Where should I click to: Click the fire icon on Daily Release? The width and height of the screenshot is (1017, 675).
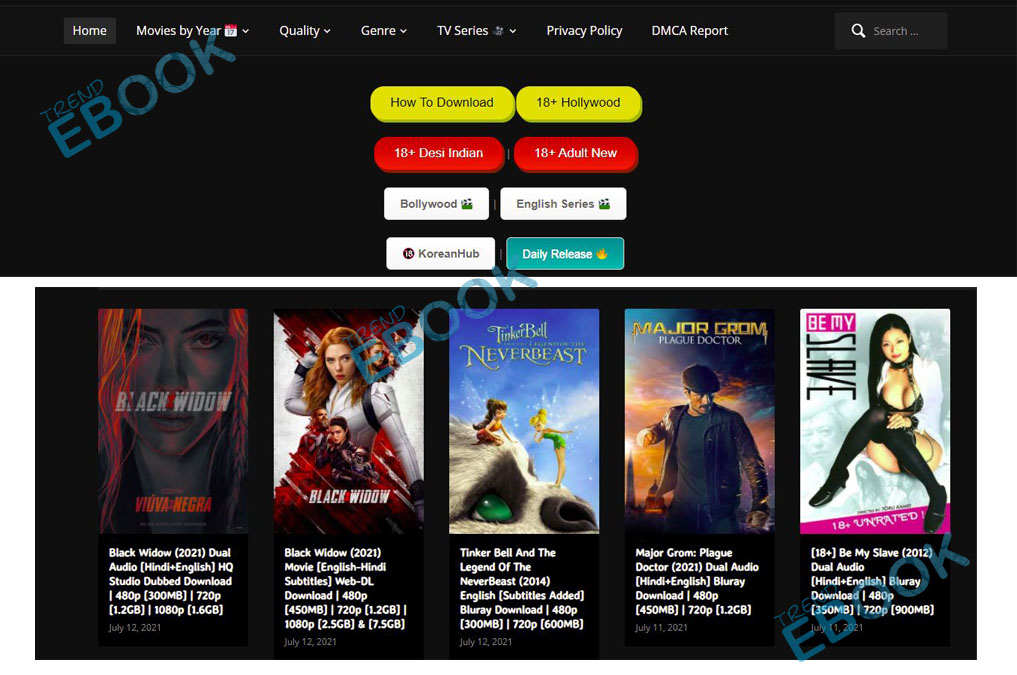[602, 254]
